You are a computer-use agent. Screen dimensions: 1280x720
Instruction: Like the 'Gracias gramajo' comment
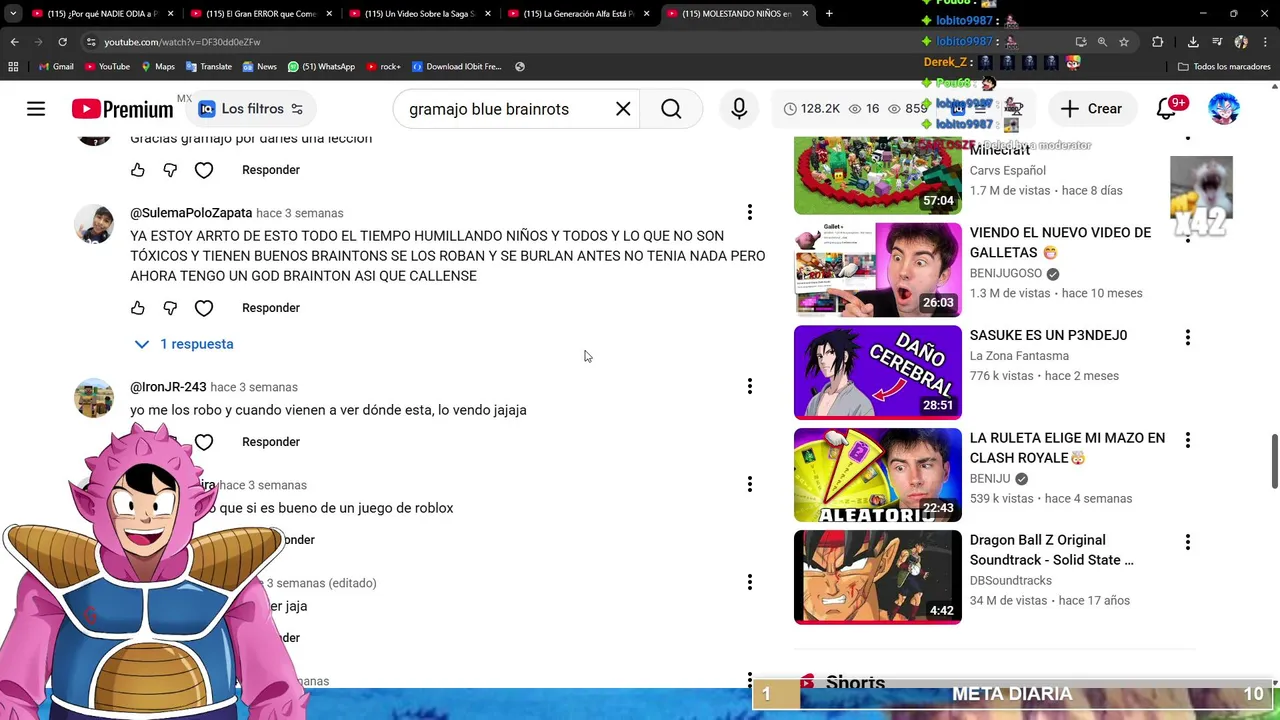coord(138,170)
